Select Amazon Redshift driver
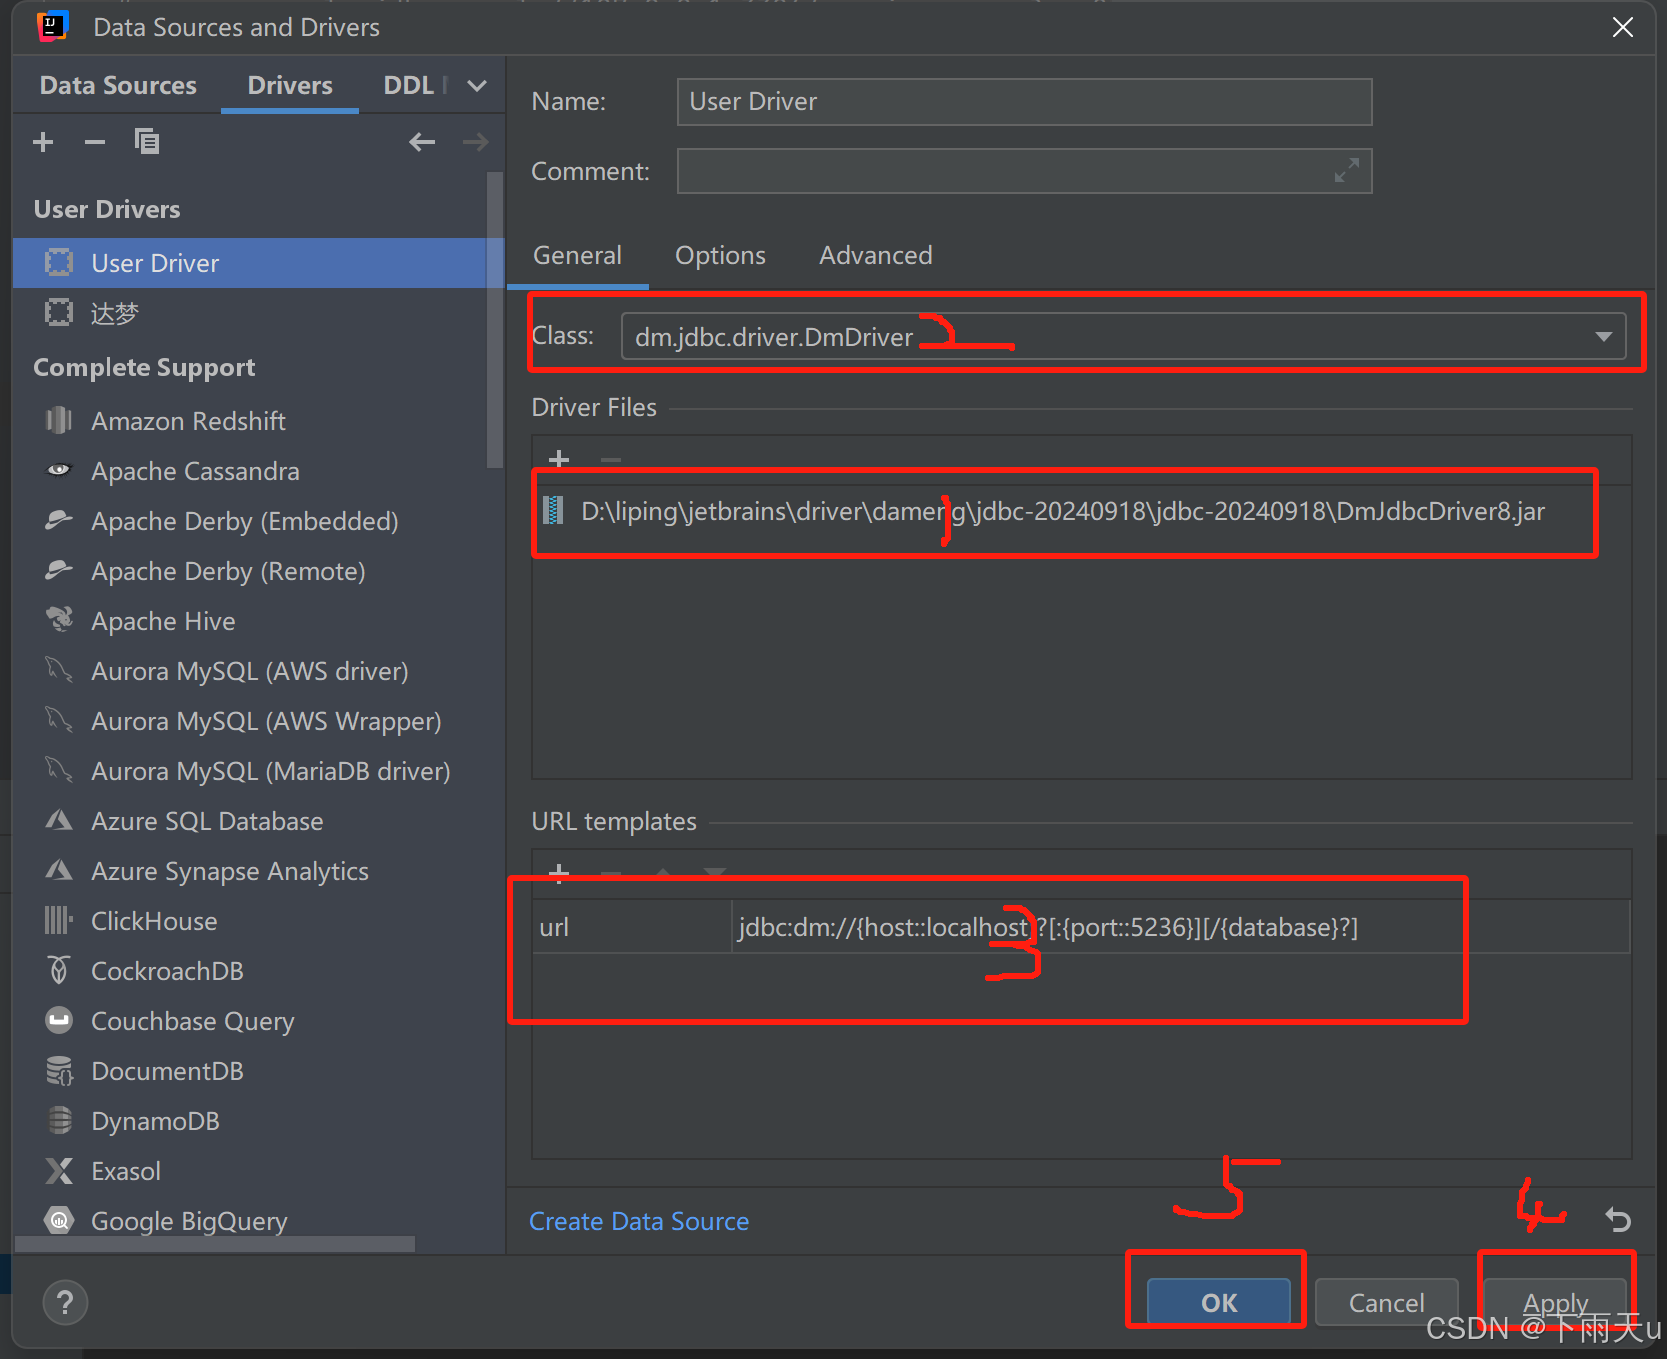The image size is (1667, 1359). [x=250, y=420]
